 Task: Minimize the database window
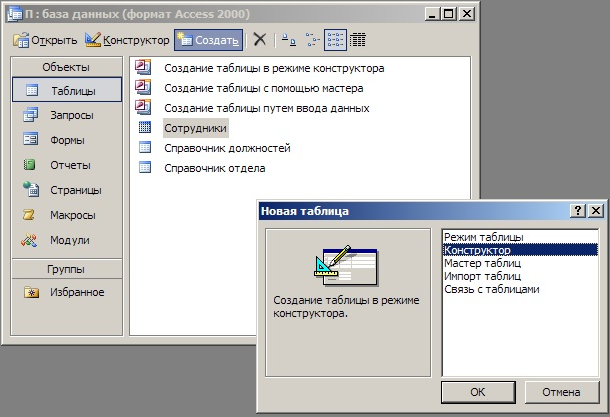433,14
